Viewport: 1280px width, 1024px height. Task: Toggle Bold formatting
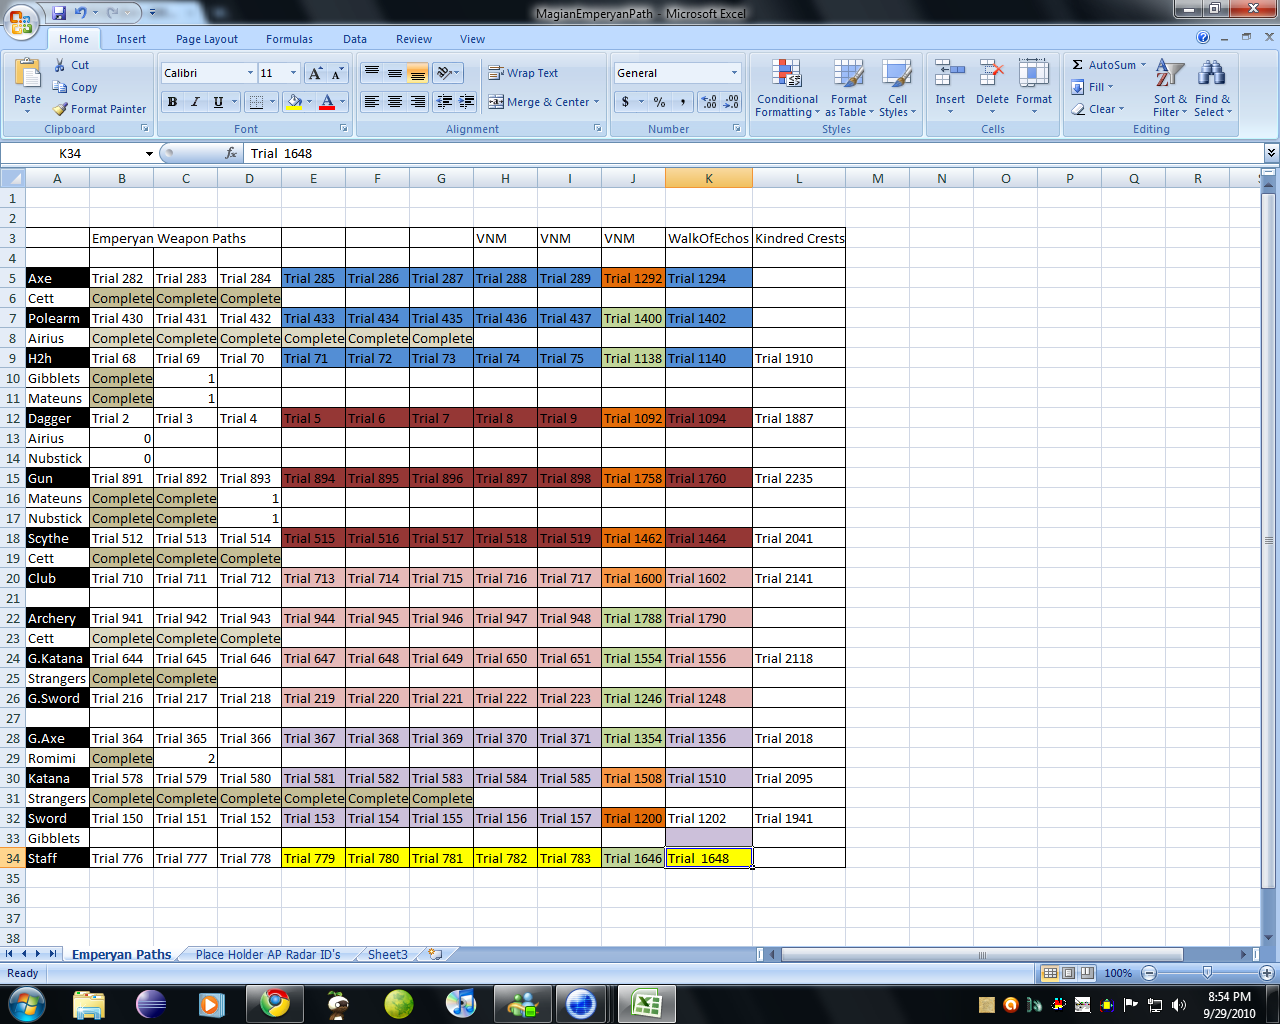click(172, 102)
